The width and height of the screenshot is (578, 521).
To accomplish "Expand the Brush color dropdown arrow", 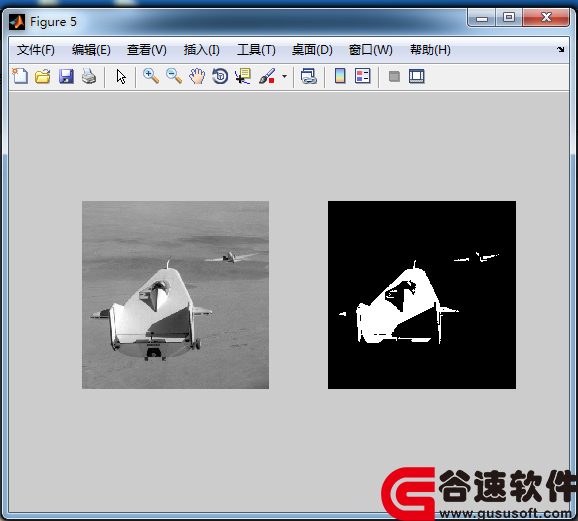I will (284, 77).
